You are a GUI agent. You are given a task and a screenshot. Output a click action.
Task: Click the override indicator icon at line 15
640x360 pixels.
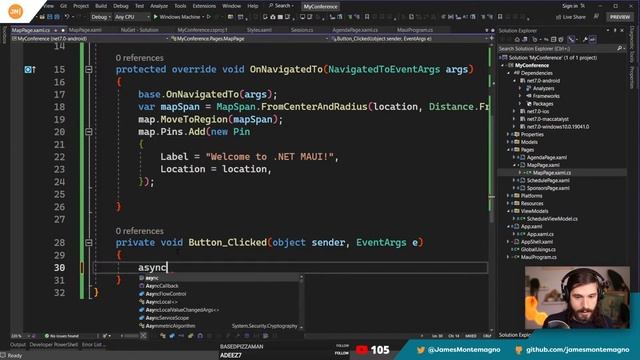29,69
